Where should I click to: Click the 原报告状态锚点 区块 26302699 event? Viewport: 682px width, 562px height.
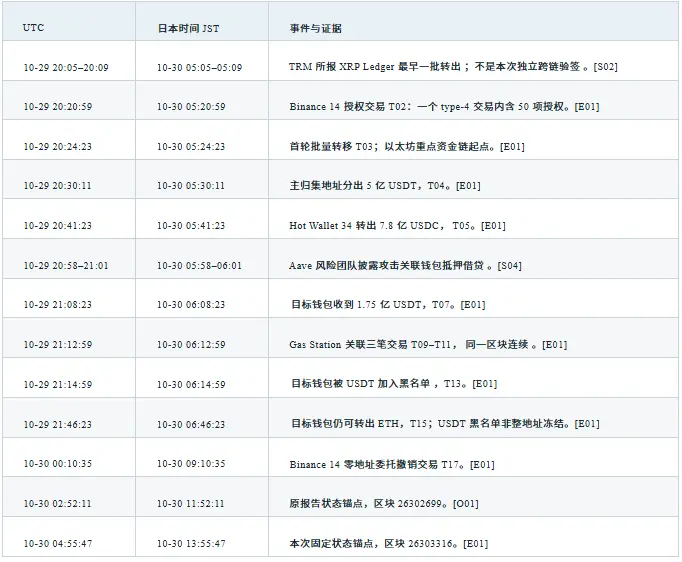384,504
